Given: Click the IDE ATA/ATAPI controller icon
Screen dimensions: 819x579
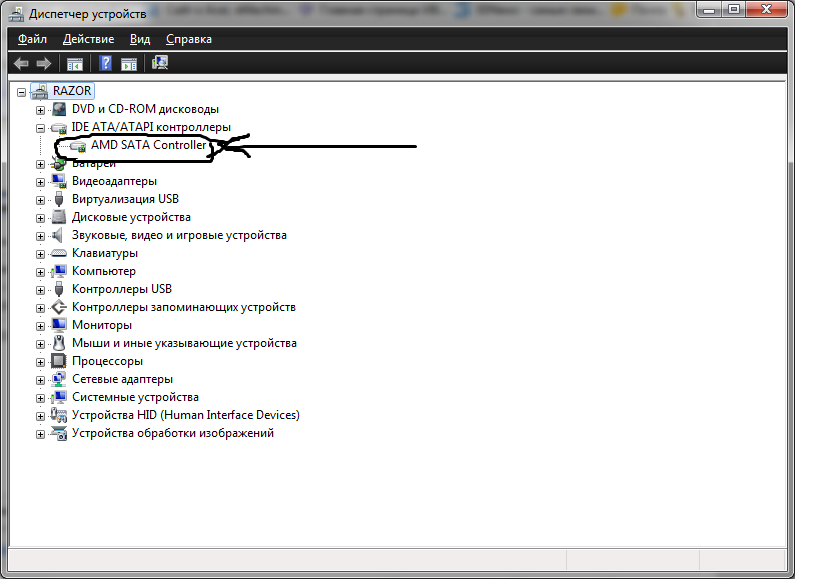Looking at the screenshot, I should [x=58, y=128].
